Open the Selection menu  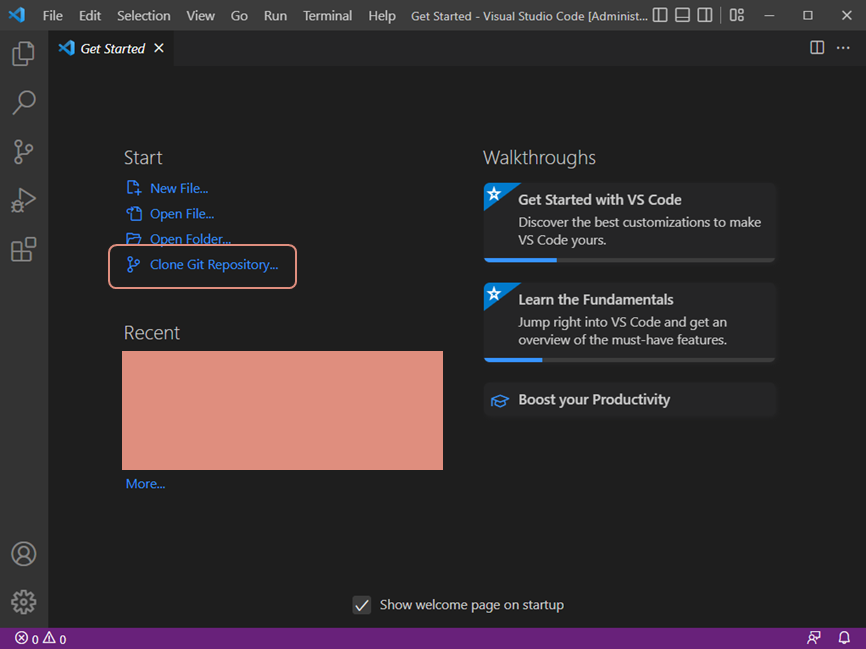pyautogui.click(x=144, y=15)
